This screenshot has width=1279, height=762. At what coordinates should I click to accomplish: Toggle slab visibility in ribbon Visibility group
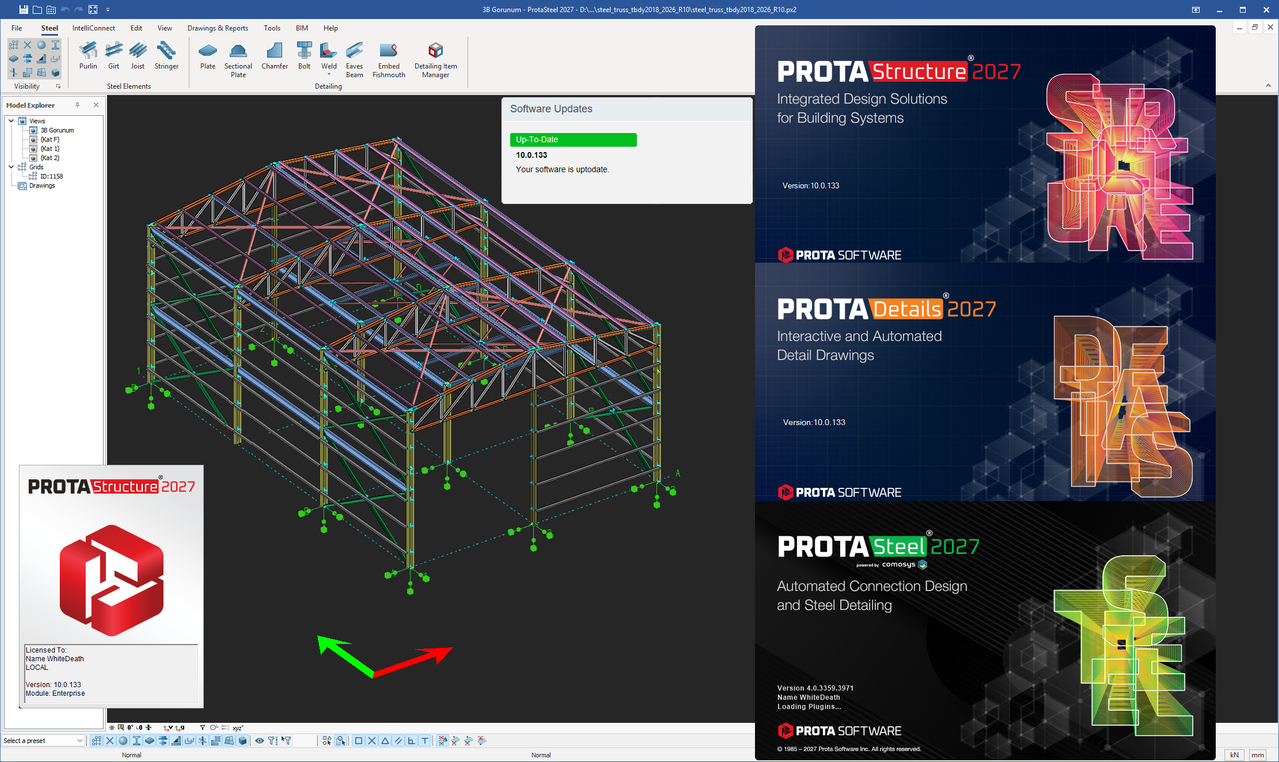[x=14, y=59]
